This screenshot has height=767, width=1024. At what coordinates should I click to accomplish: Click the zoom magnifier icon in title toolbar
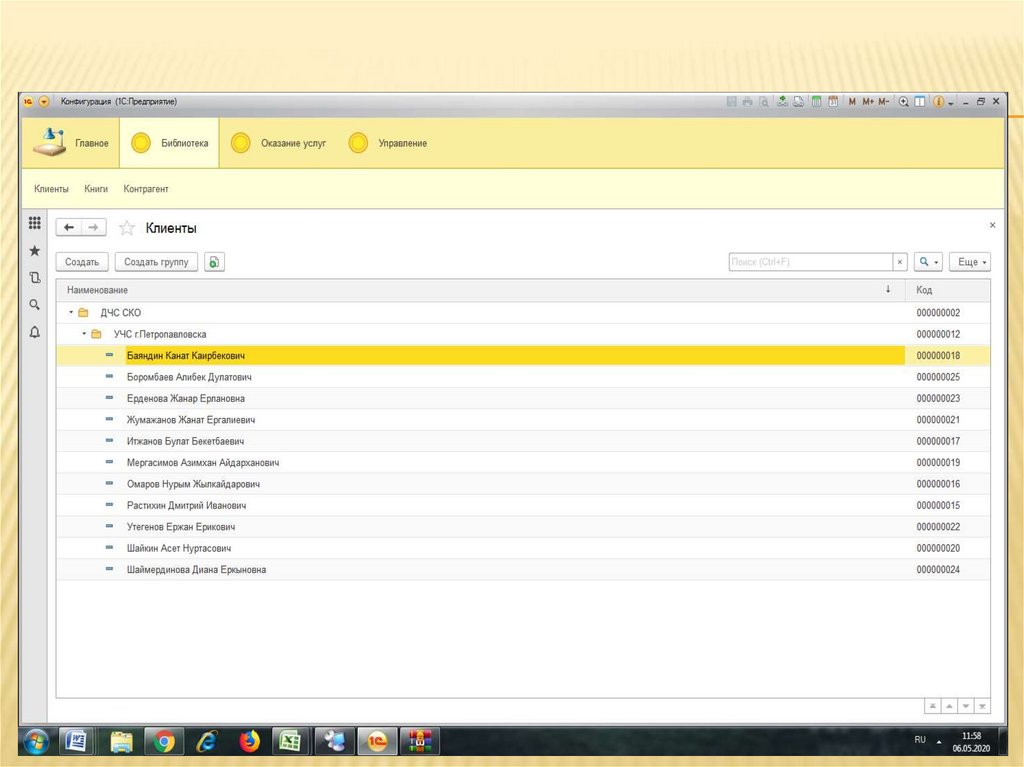(x=903, y=101)
